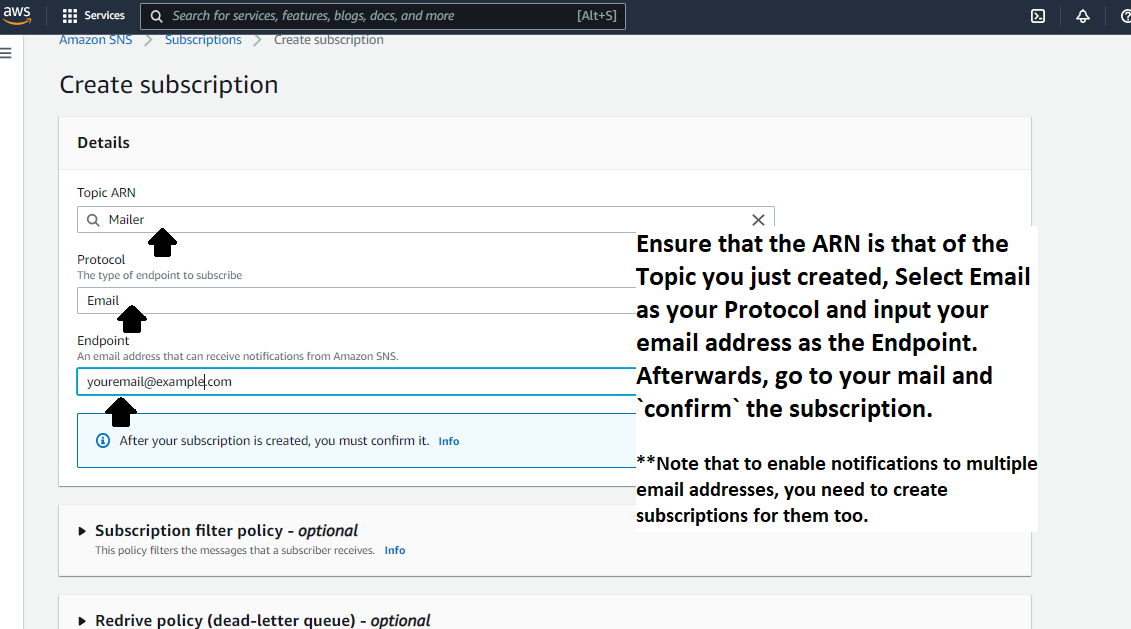The width and height of the screenshot is (1131, 629).
Task: Click the 'Protocol' label
Action: tap(101, 260)
